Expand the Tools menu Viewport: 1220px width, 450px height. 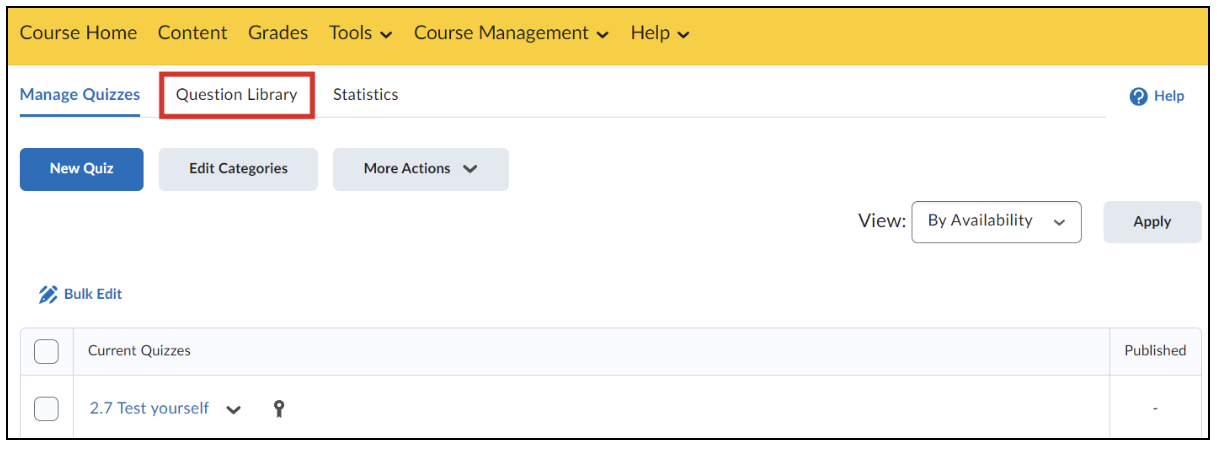(x=361, y=33)
